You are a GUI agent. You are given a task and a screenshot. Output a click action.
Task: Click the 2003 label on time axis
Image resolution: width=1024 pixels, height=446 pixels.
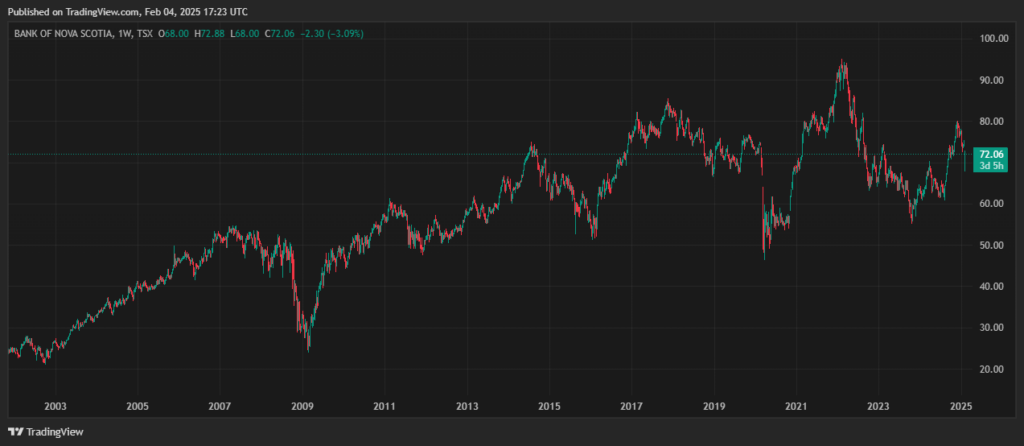56,406
